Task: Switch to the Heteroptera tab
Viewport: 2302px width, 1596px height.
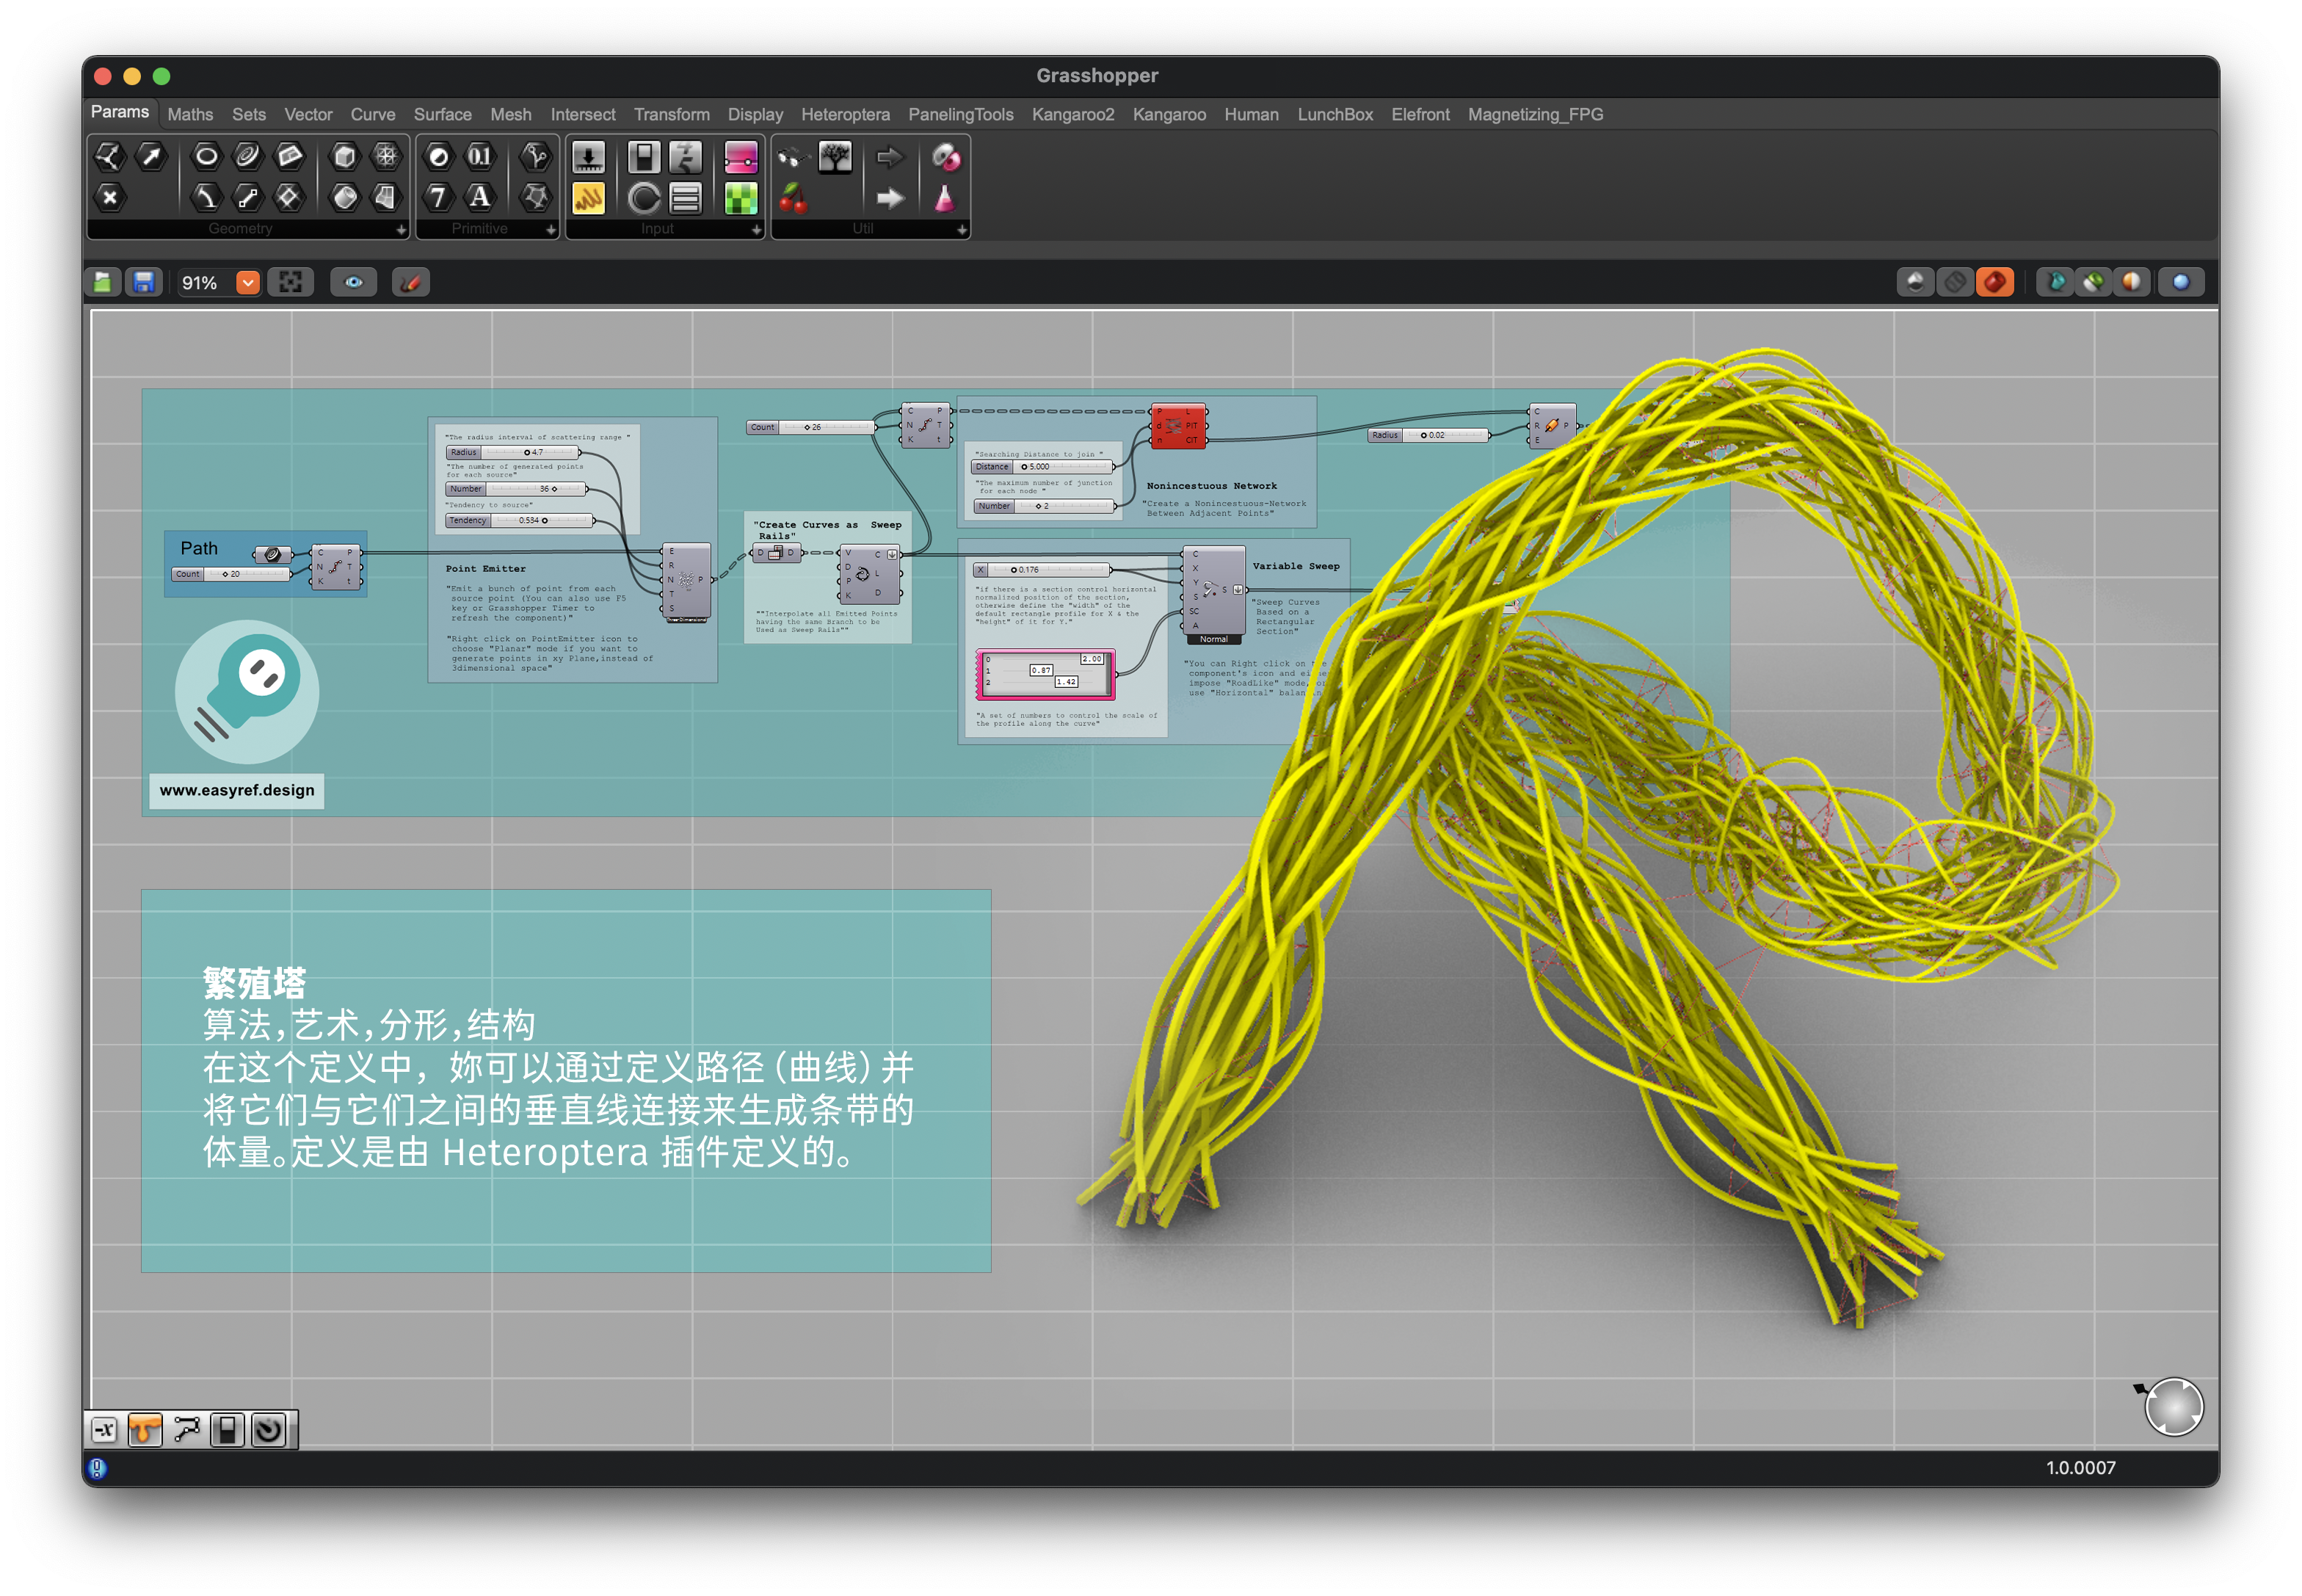Action: coord(845,115)
